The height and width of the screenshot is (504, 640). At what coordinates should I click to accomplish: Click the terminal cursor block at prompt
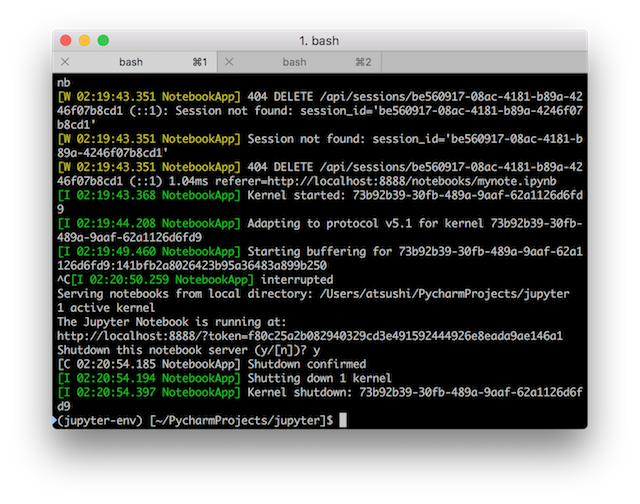[342, 422]
